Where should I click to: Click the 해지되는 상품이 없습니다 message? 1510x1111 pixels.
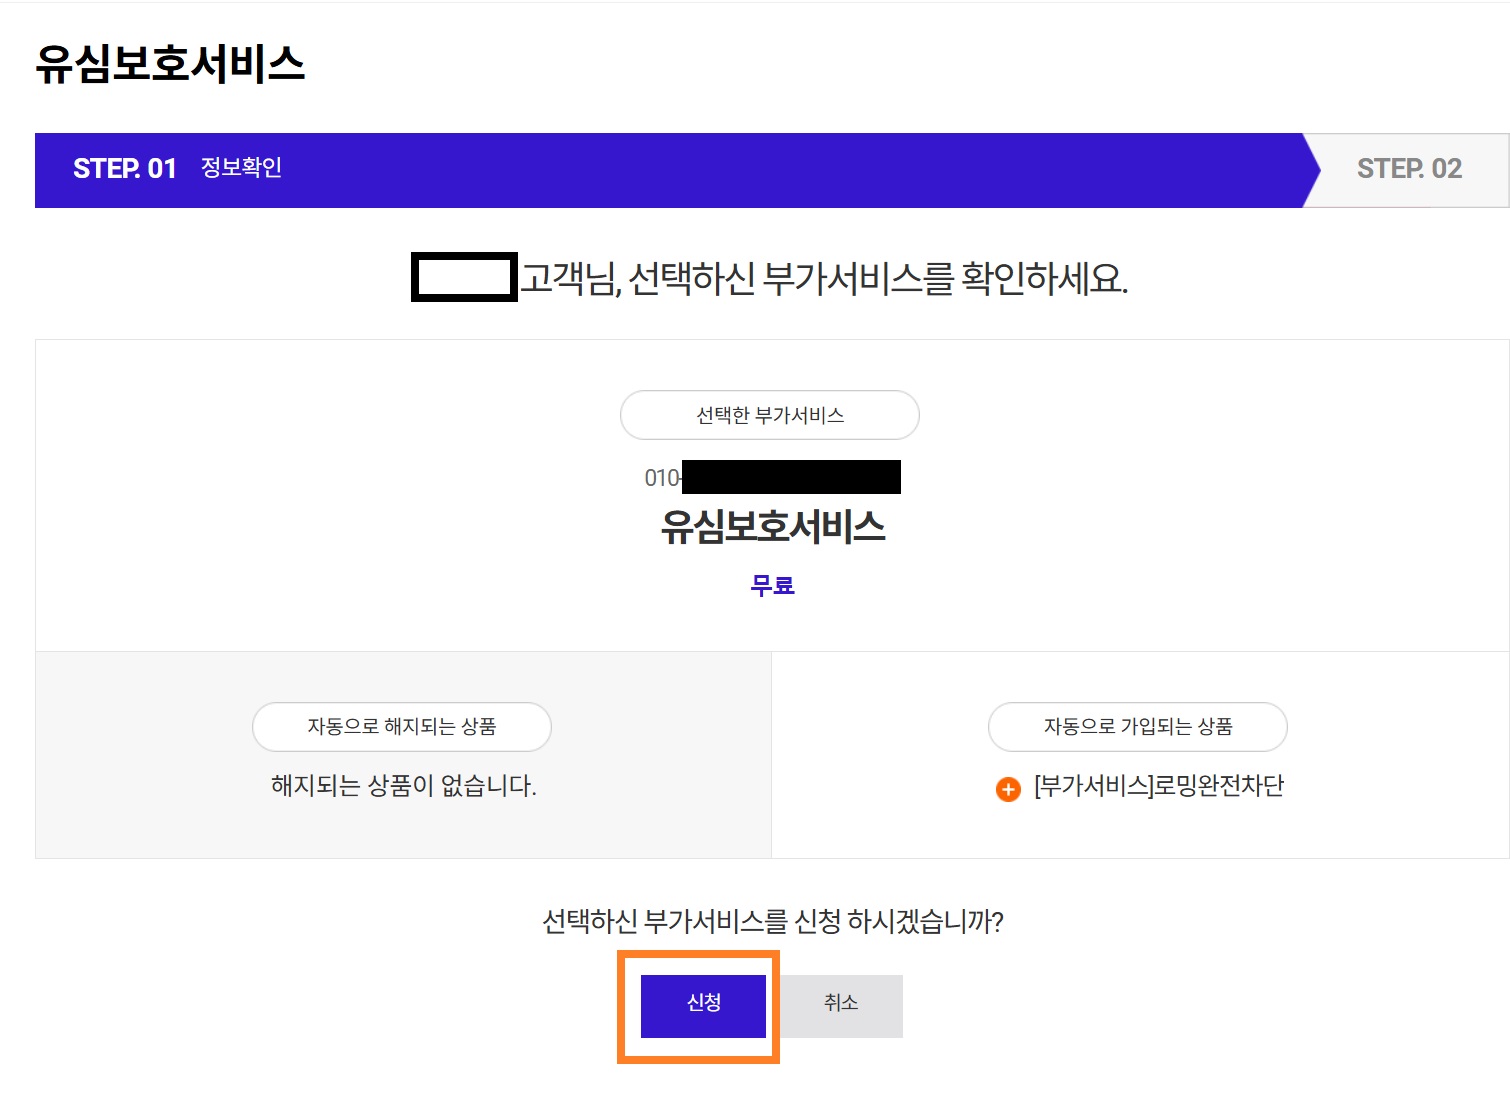point(400,787)
